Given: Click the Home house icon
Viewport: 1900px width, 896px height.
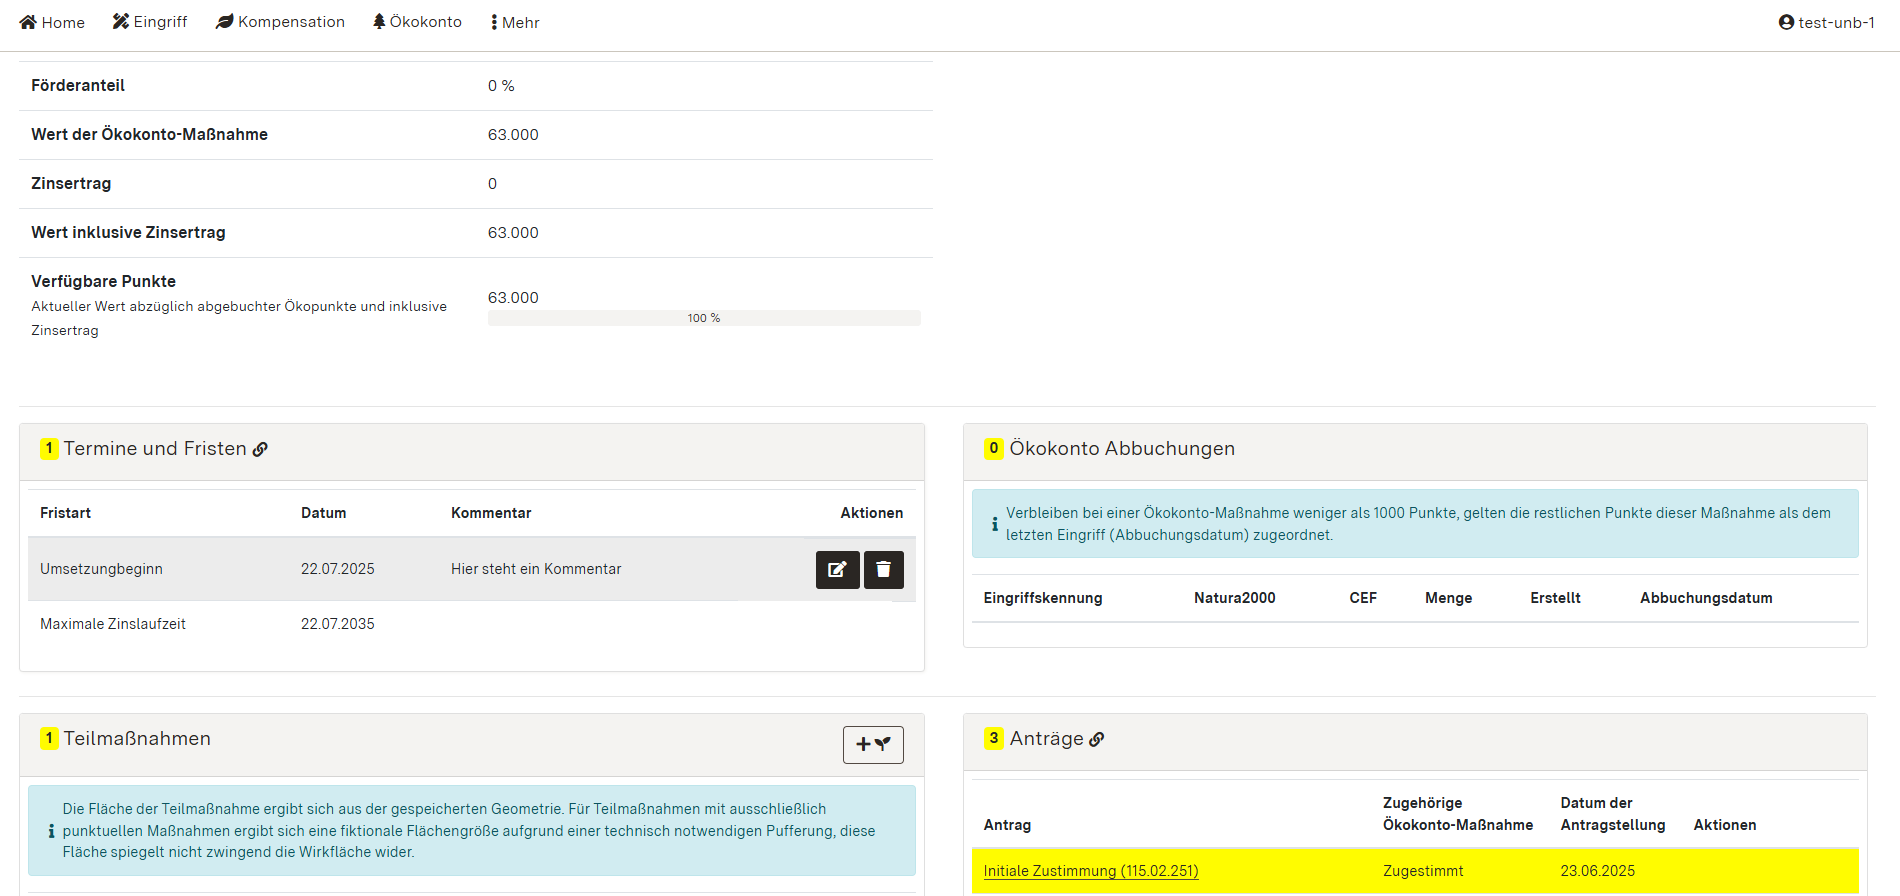Looking at the screenshot, I should tap(28, 22).
